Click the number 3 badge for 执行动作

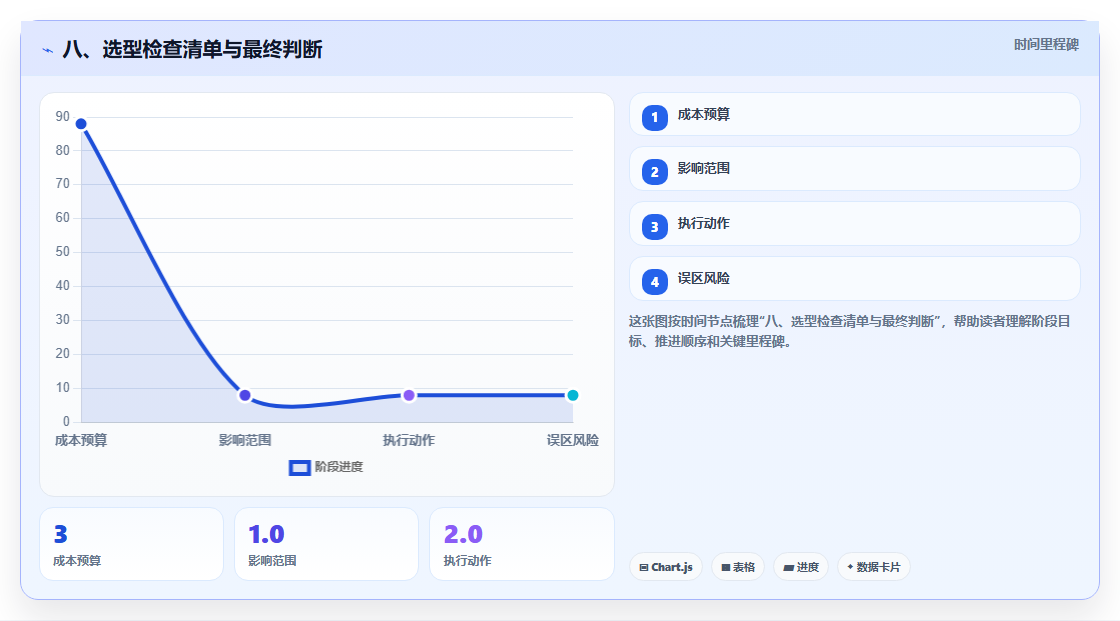pos(654,227)
